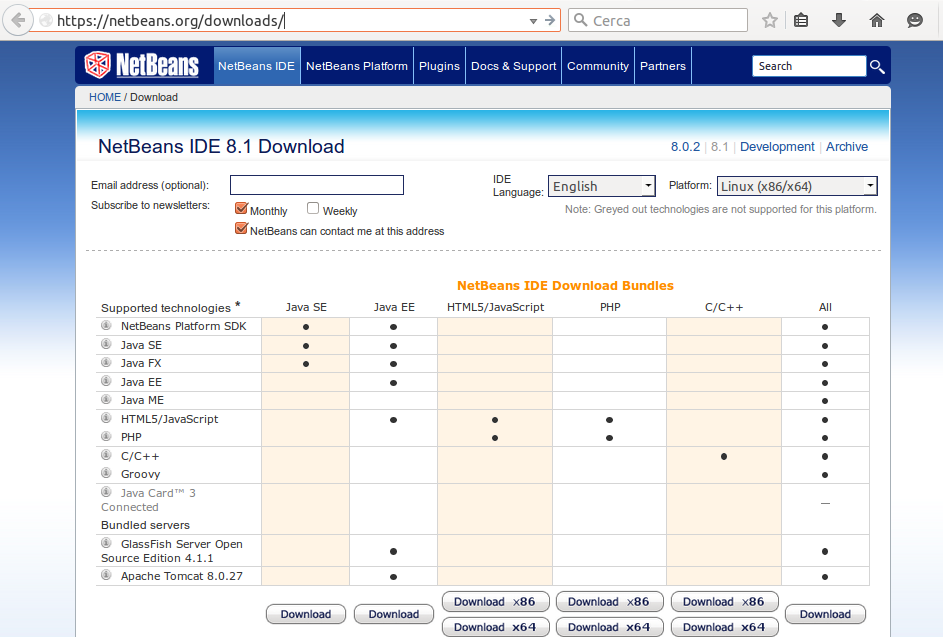Open the NetBeans Platform tab
943x637 pixels.
click(x=357, y=66)
